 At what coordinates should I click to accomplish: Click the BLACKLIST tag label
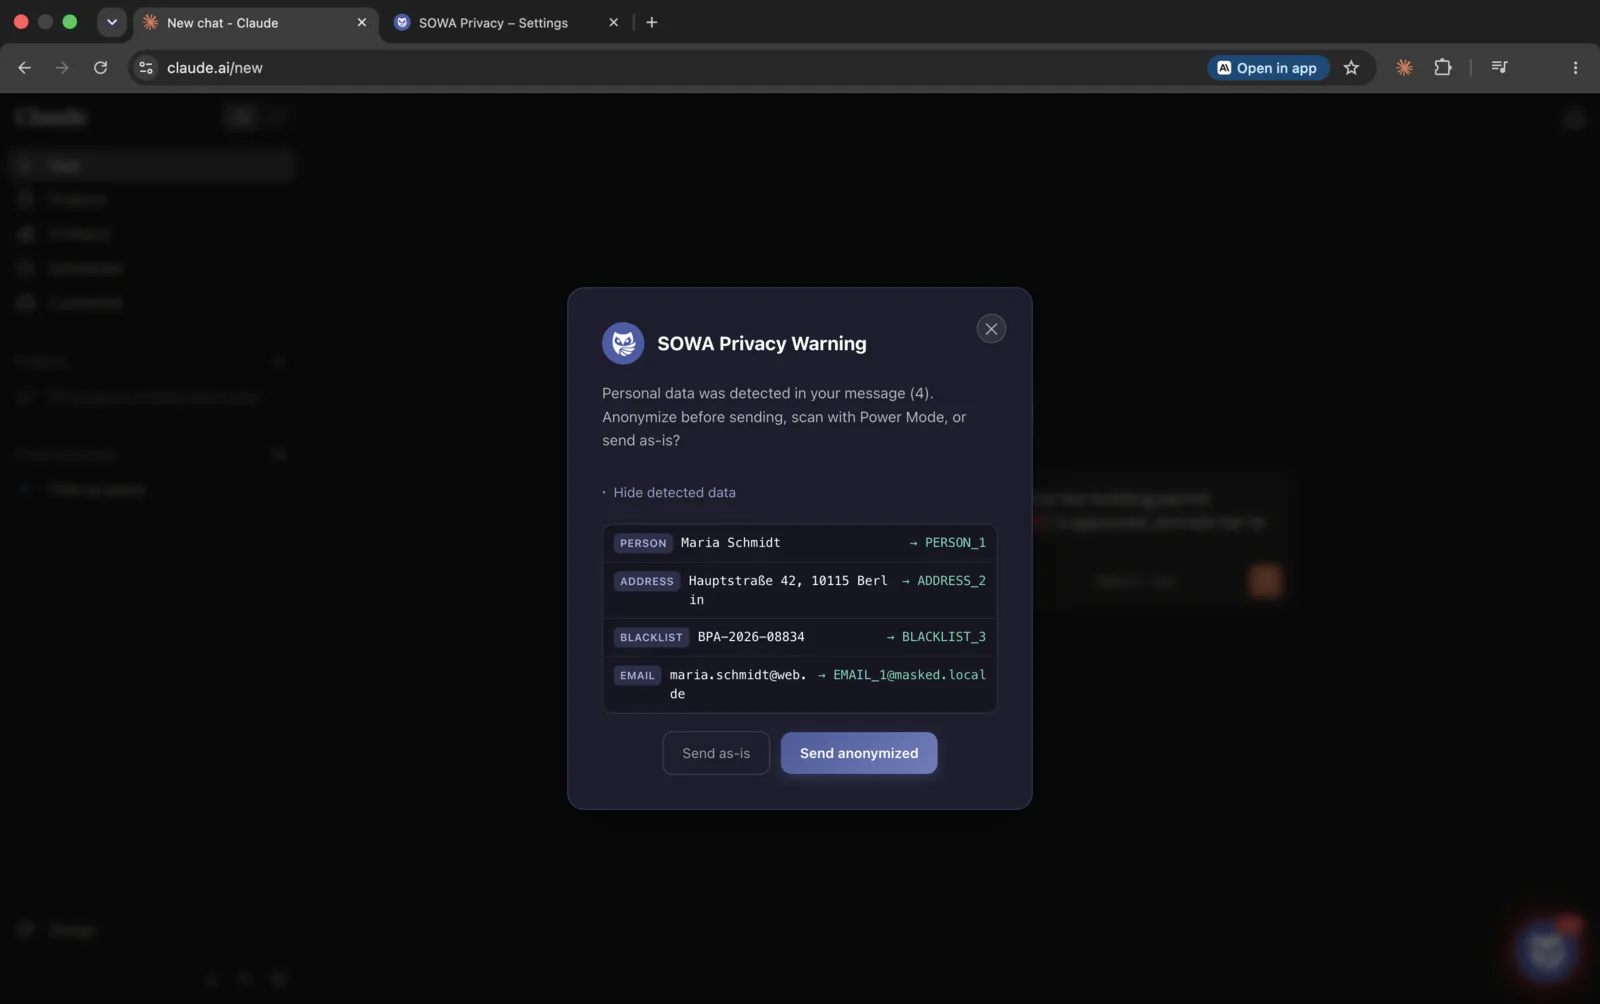pos(651,637)
